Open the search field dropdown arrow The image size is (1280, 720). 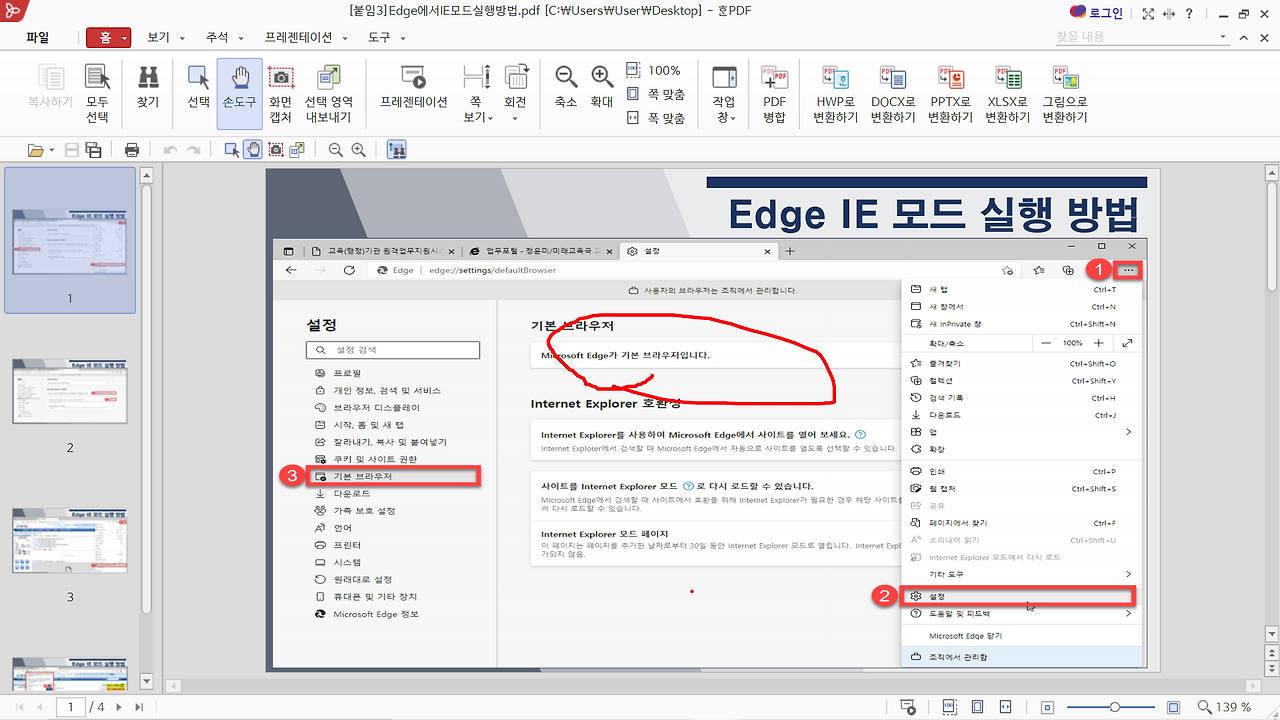(1224, 37)
